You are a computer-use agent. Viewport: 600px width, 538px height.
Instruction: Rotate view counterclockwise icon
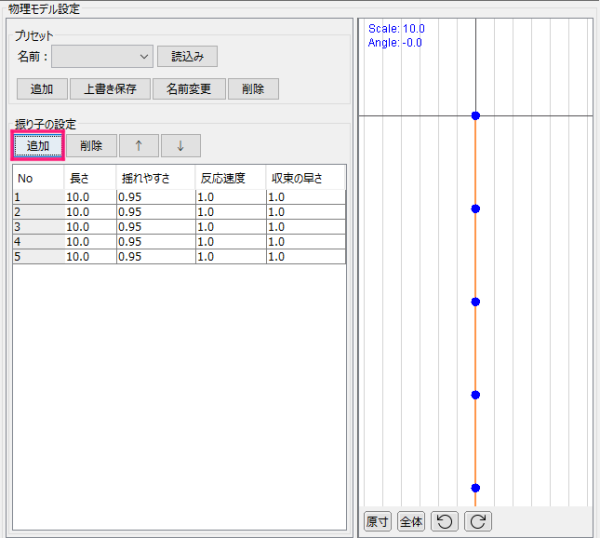[x=445, y=522]
